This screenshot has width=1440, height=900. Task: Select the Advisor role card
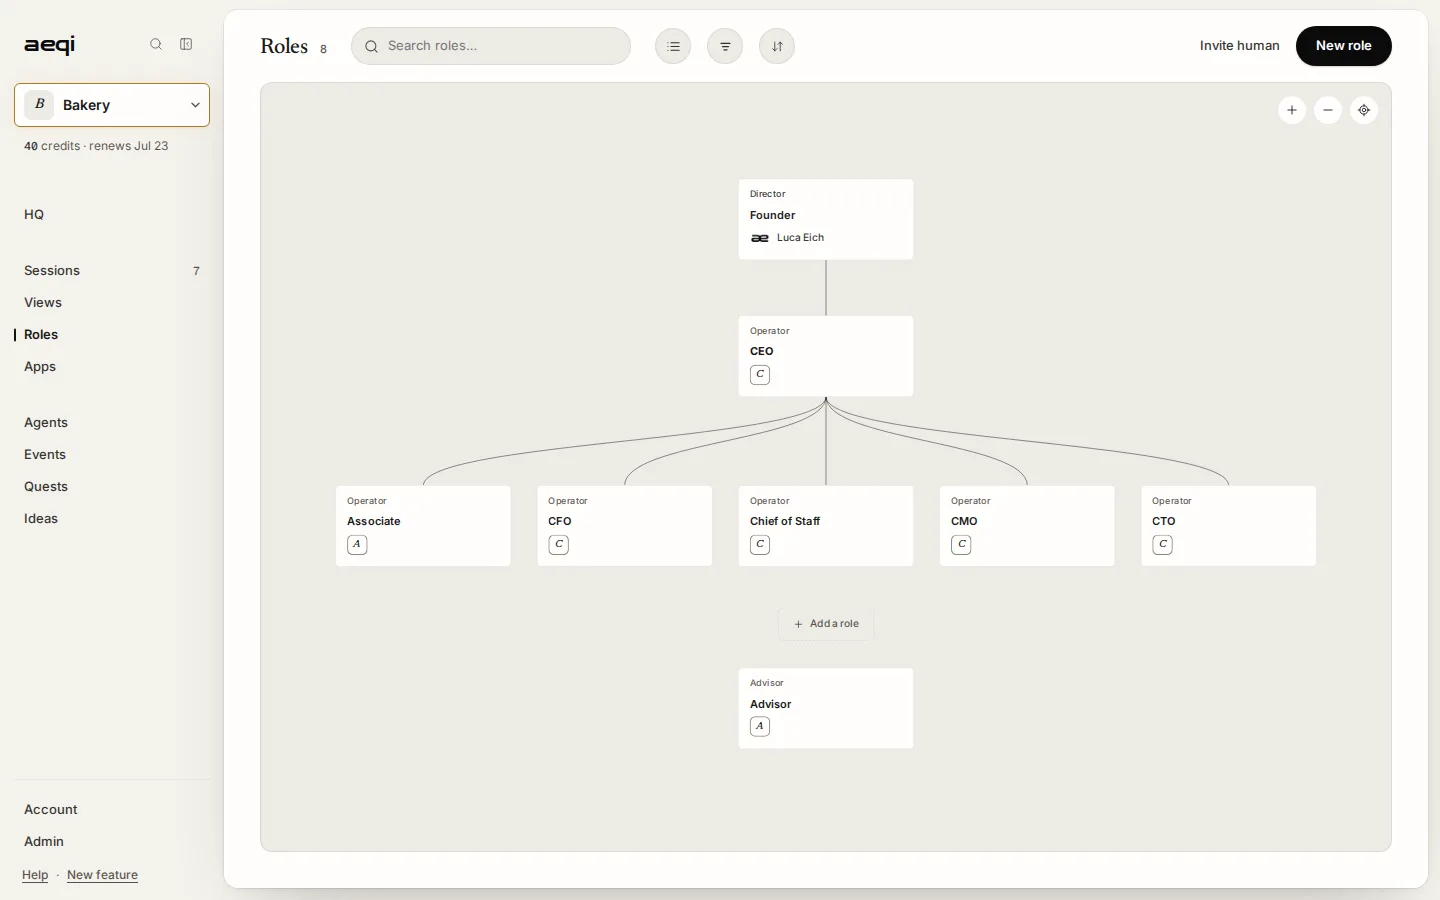click(x=826, y=708)
